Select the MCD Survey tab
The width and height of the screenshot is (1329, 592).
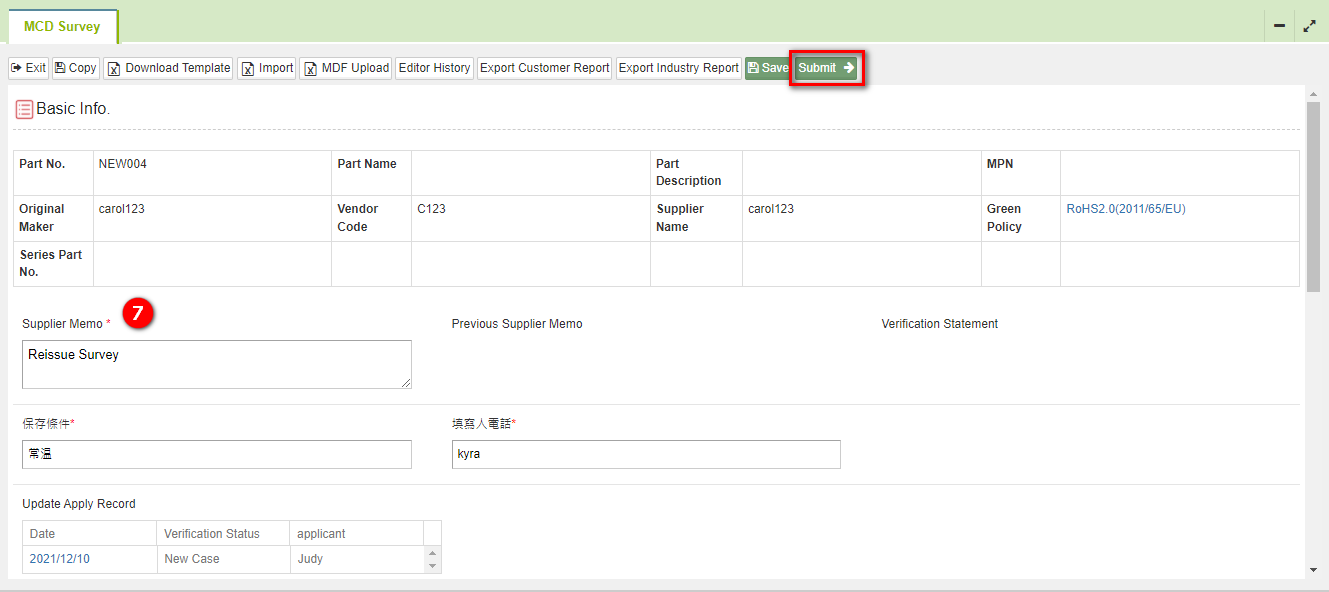tap(62, 27)
